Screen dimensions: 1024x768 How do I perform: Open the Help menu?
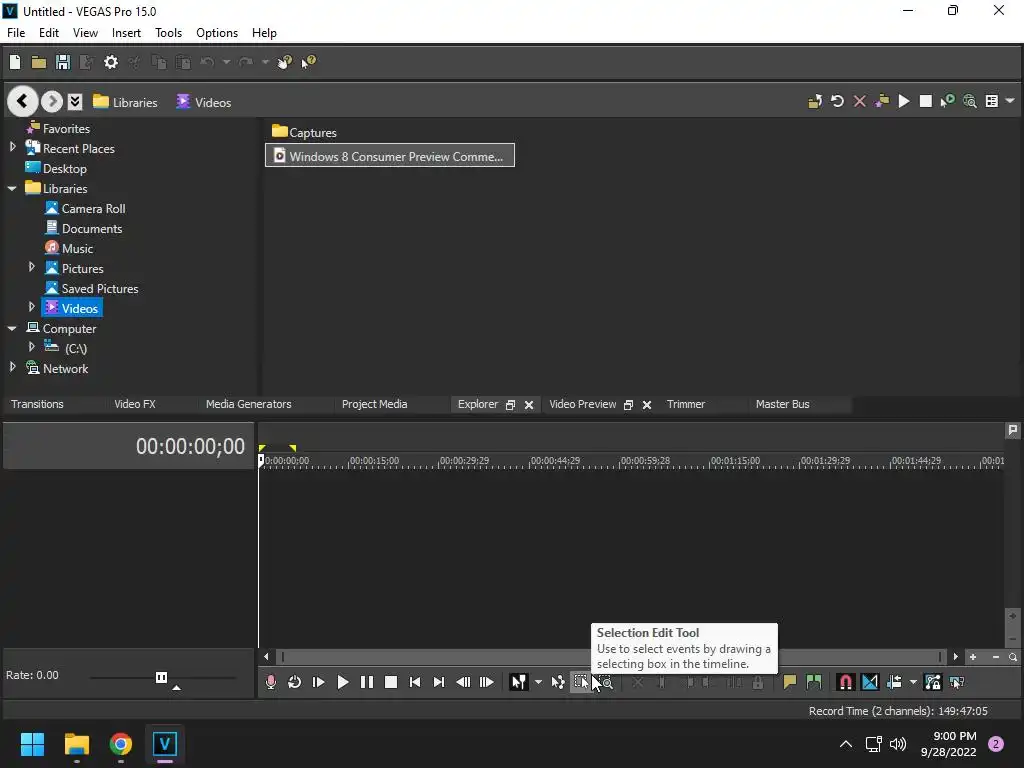[x=264, y=33]
